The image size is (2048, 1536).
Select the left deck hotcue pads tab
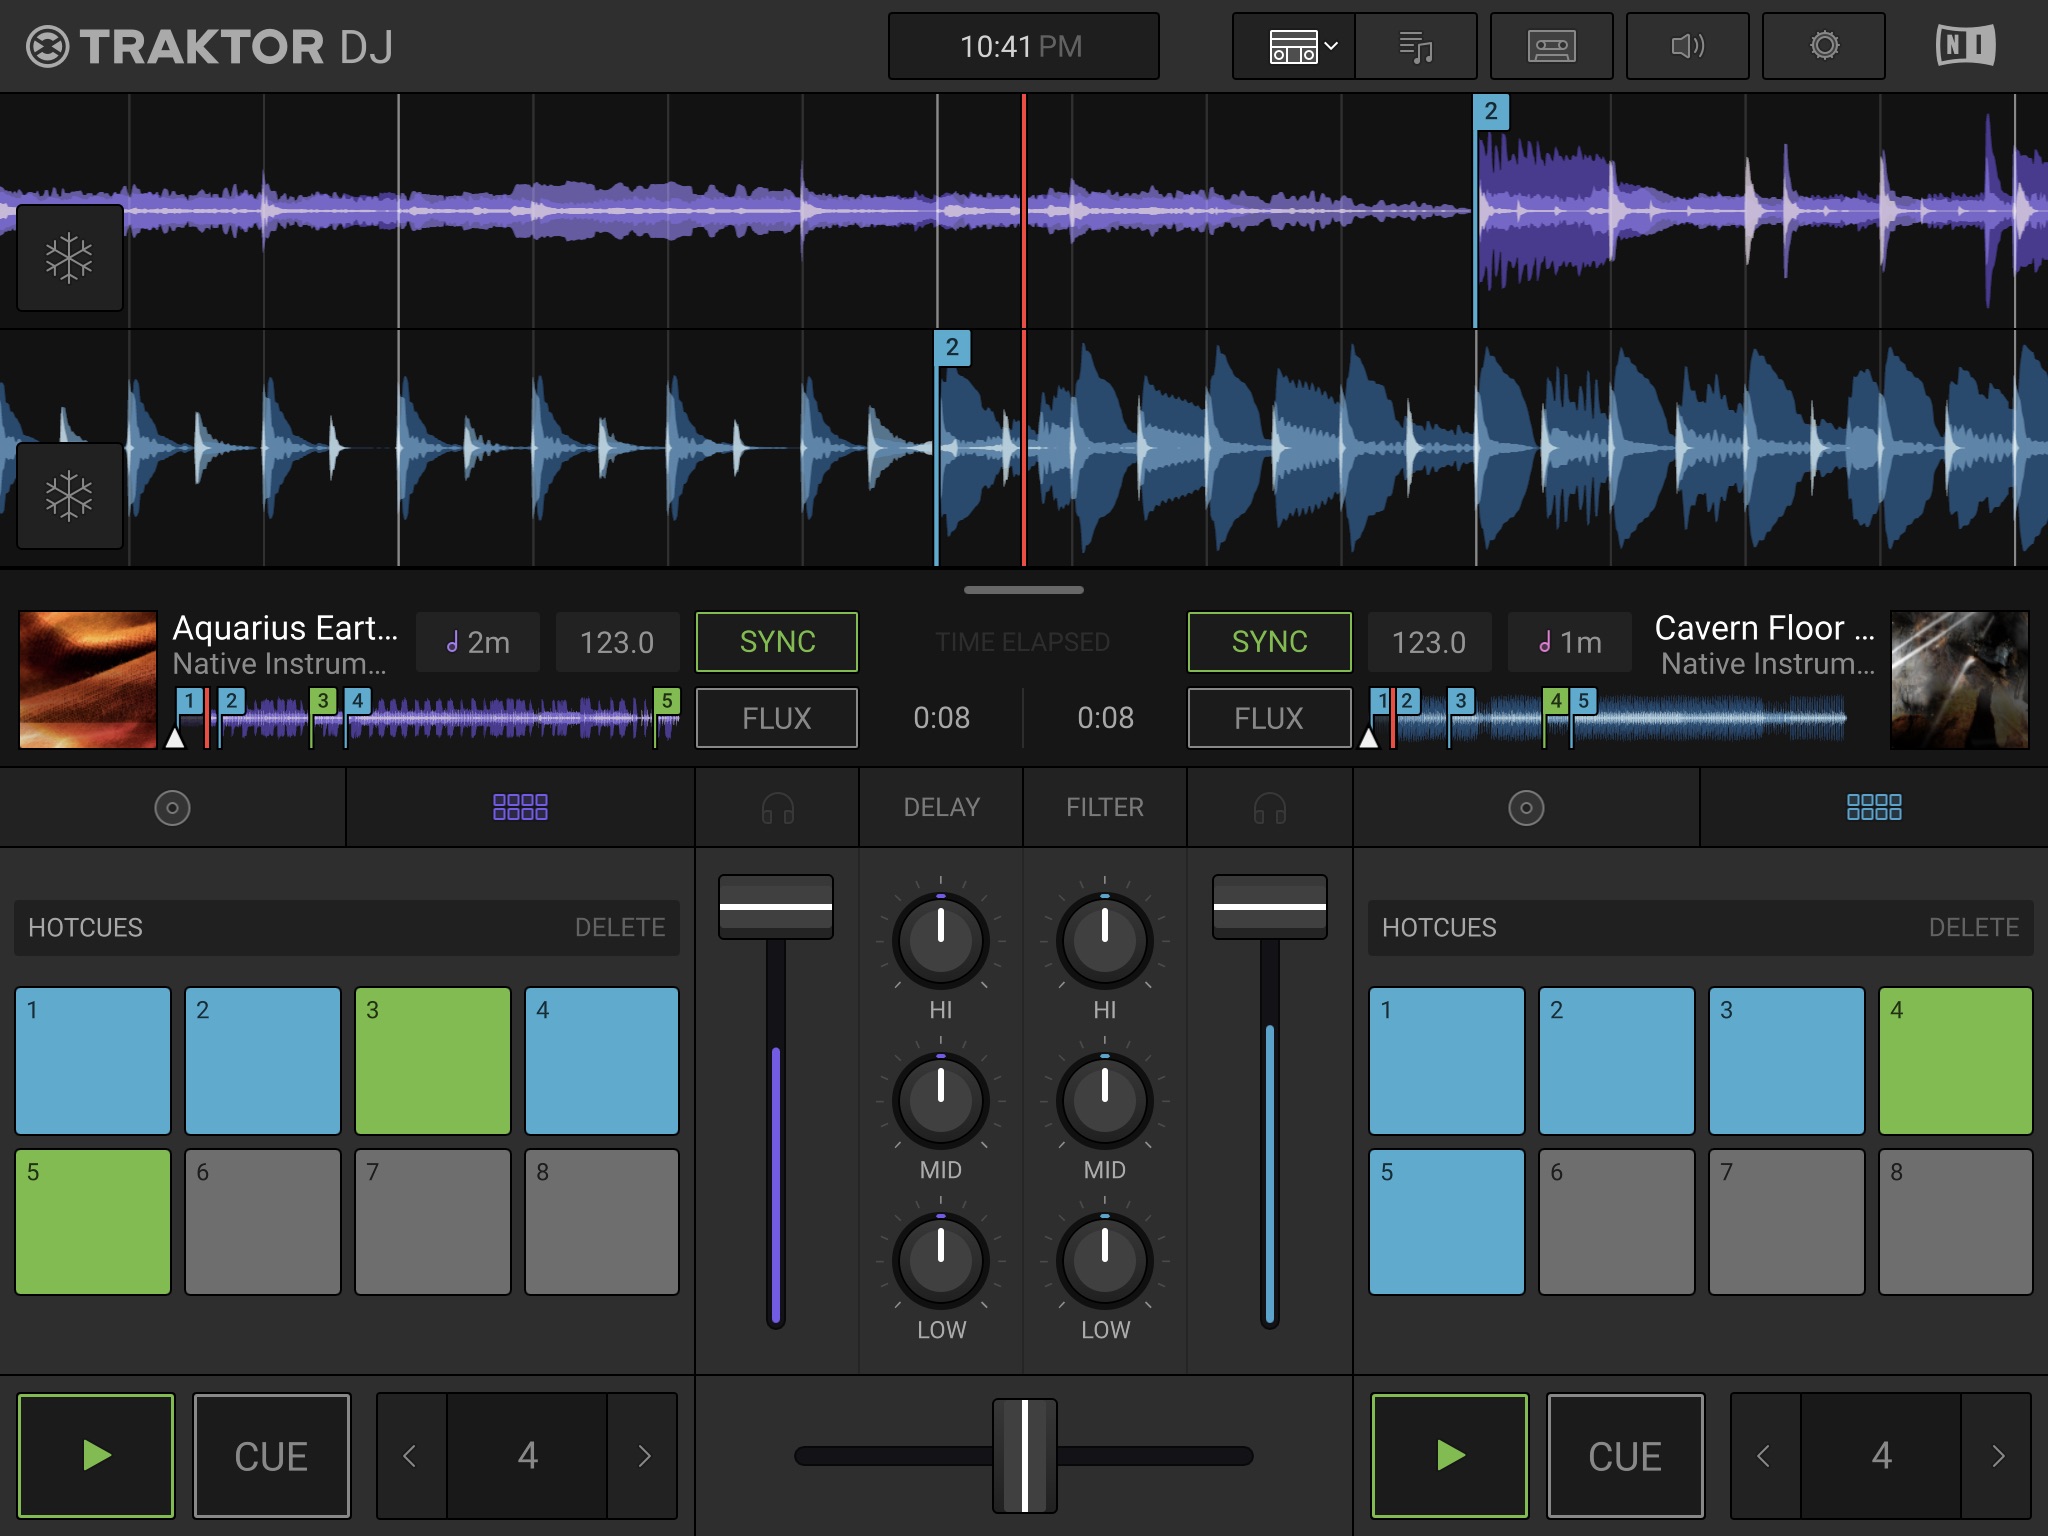tap(520, 808)
